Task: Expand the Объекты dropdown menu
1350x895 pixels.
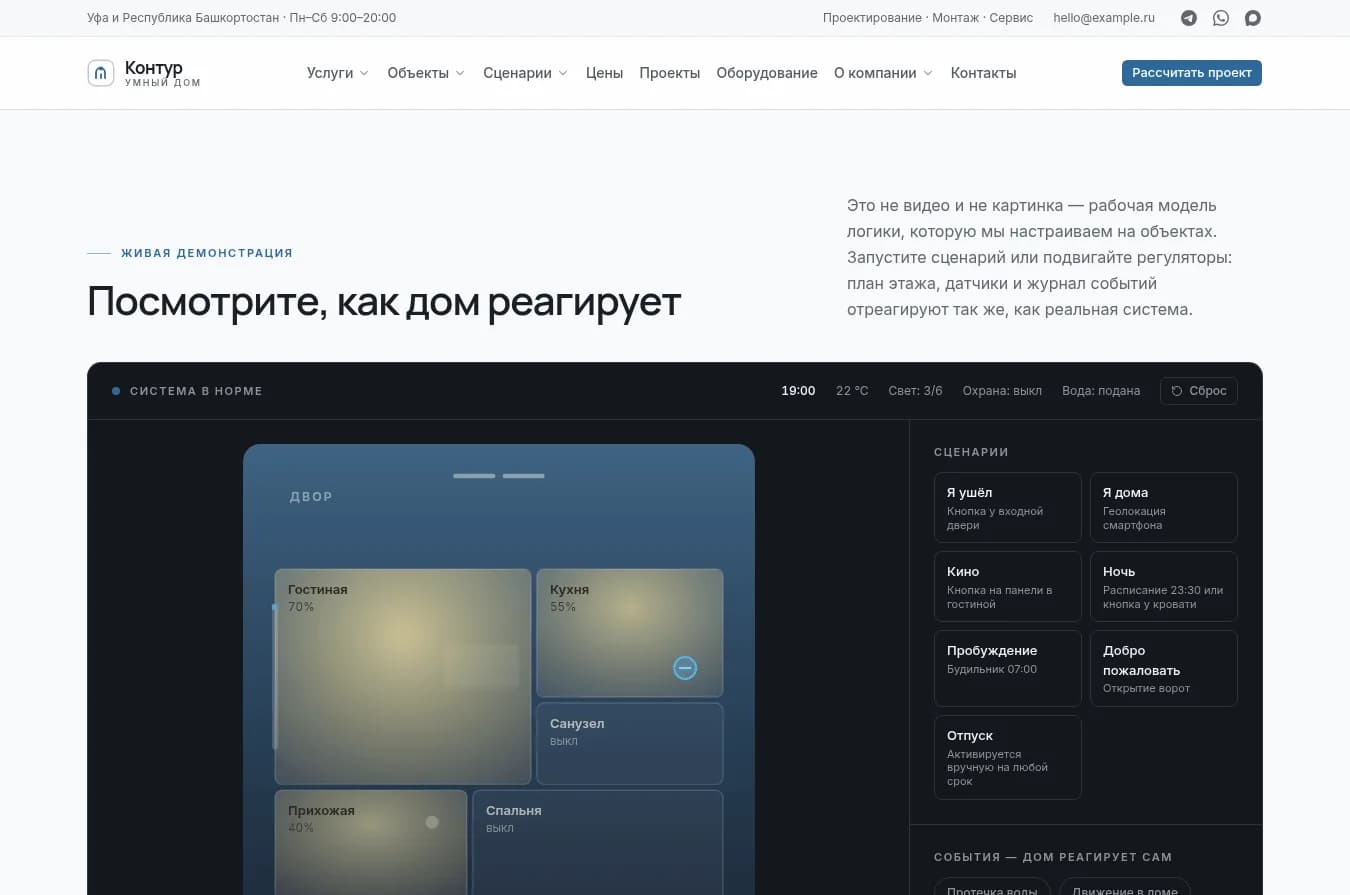Action: pos(426,73)
